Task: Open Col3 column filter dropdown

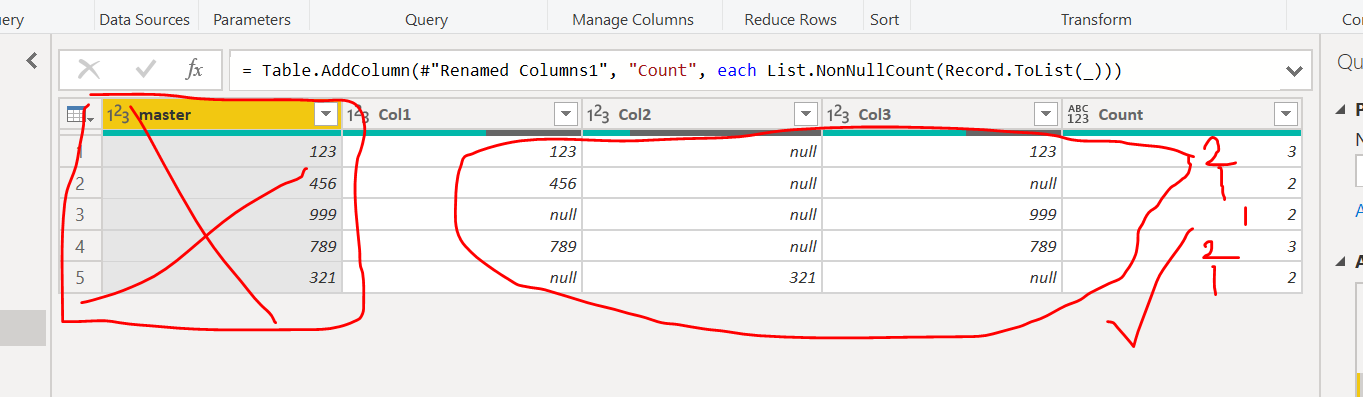Action: click(1046, 114)
